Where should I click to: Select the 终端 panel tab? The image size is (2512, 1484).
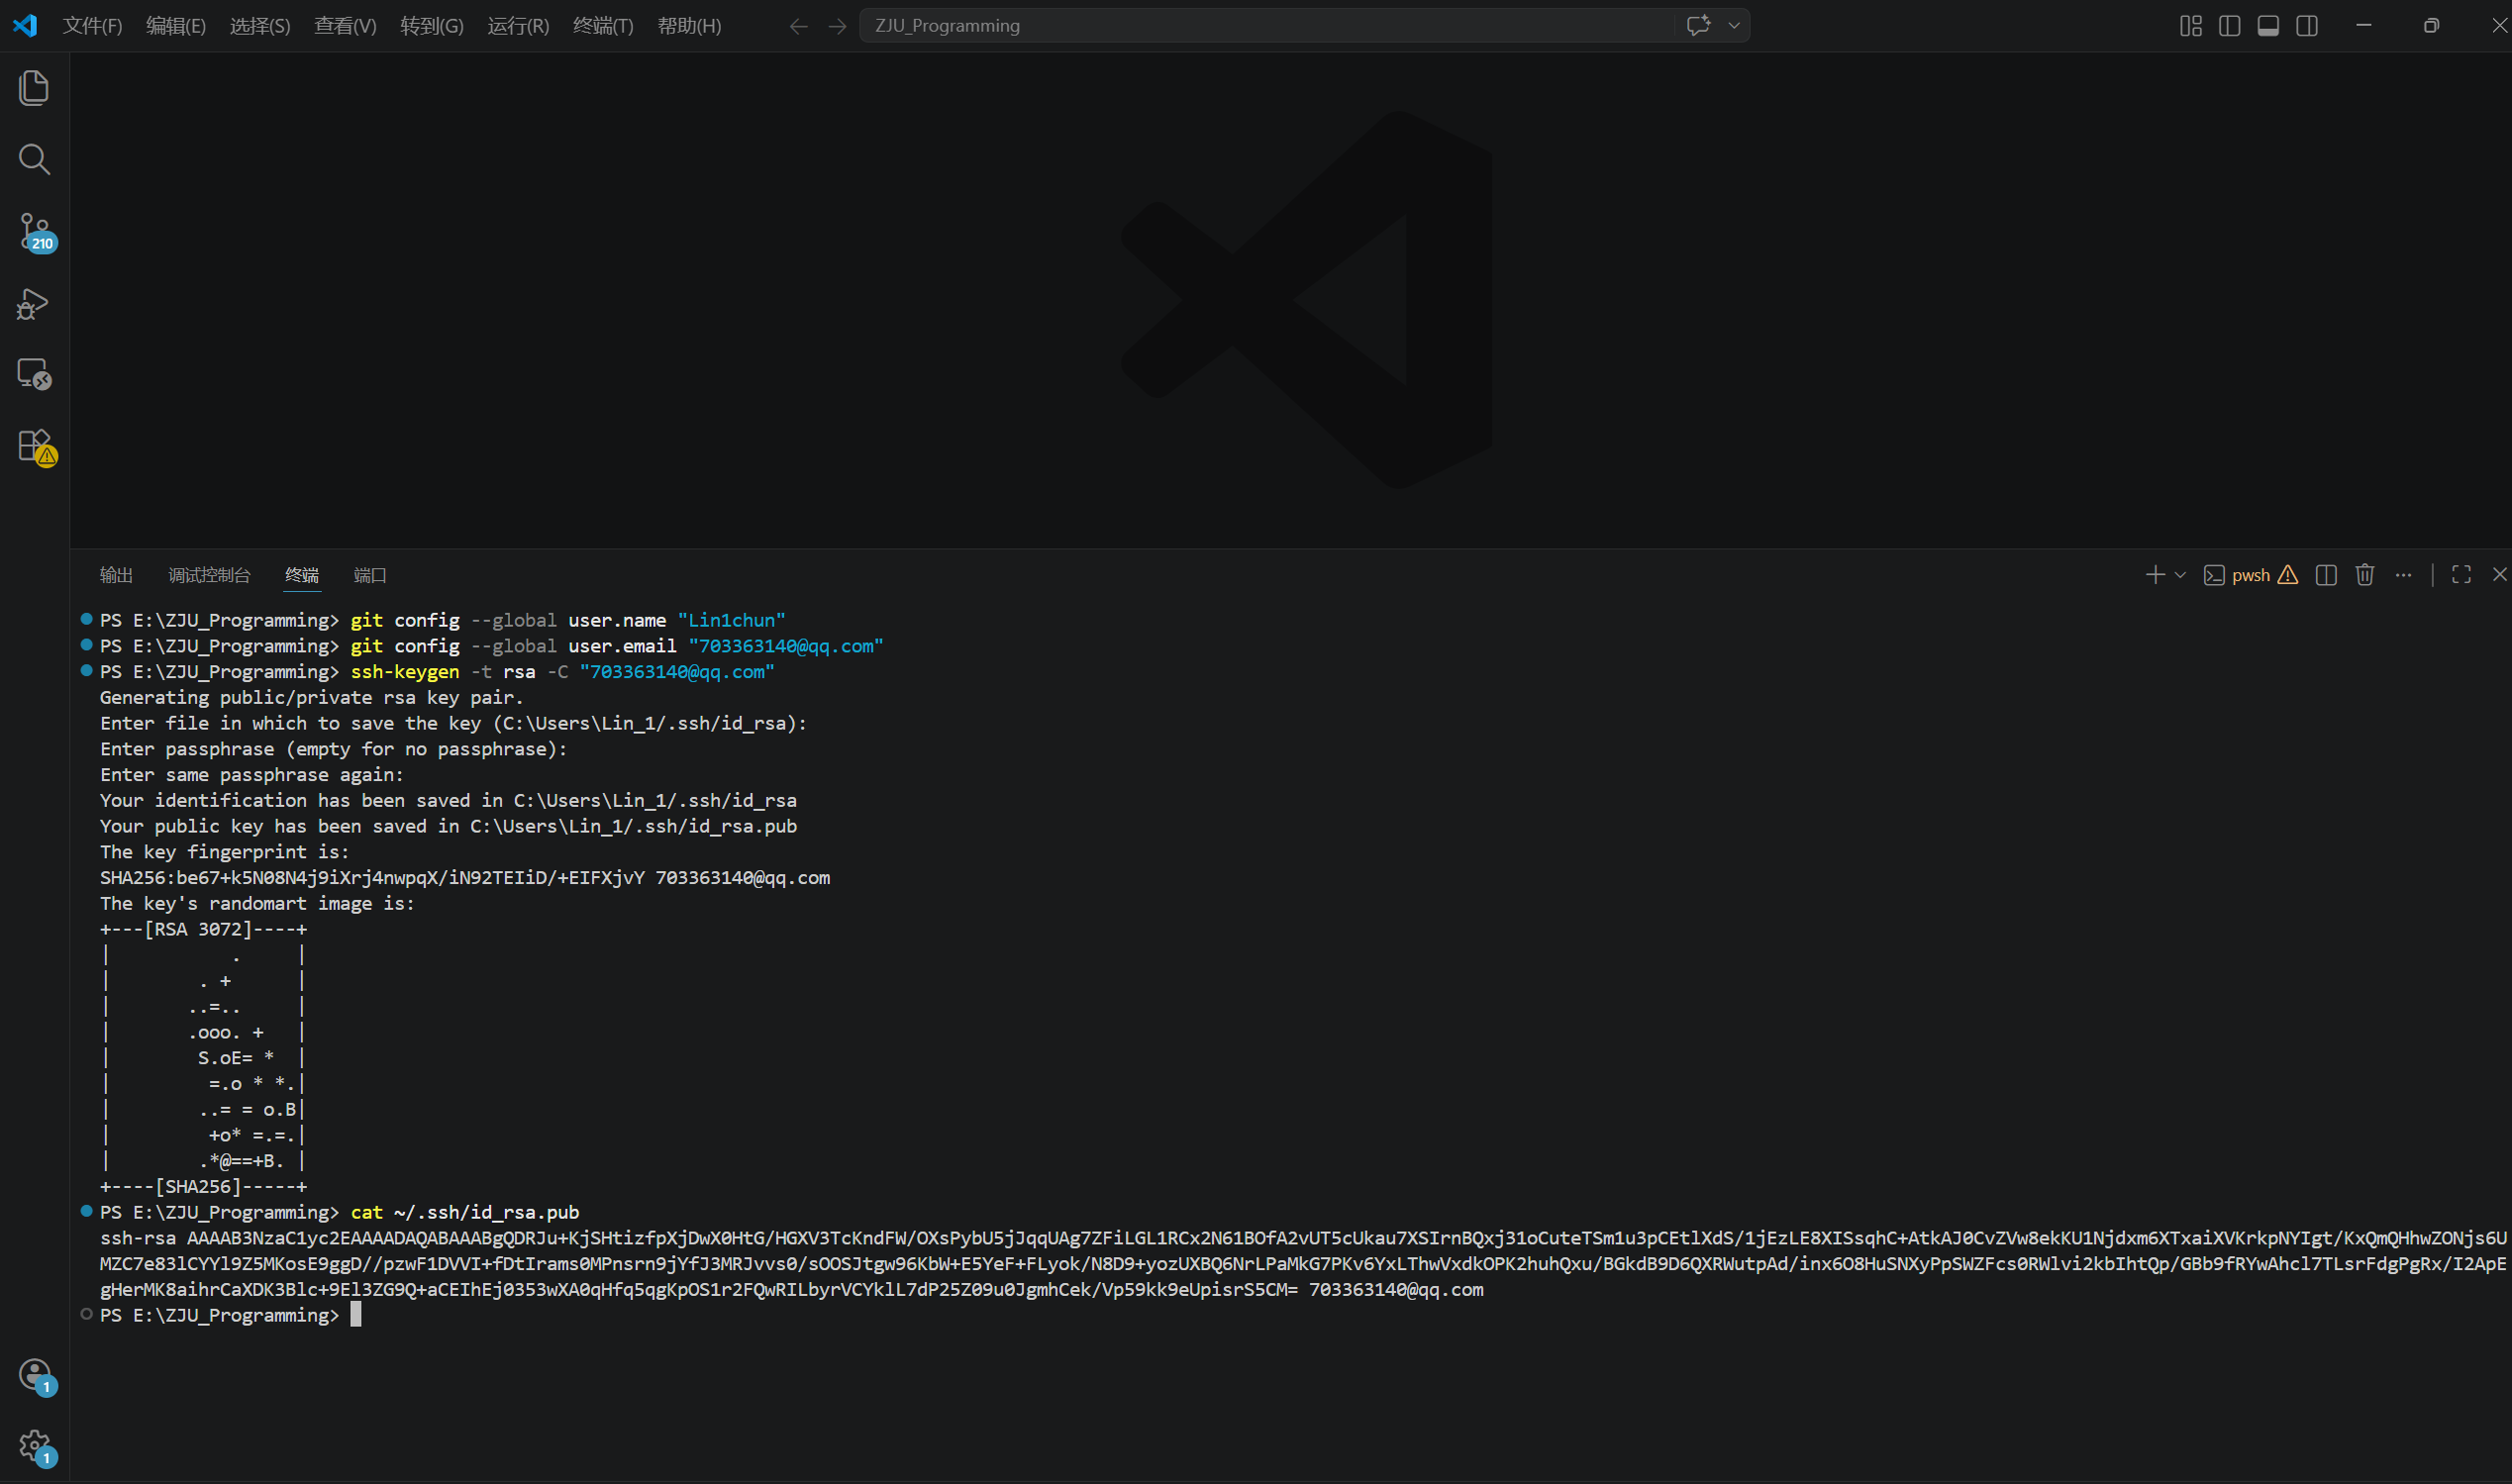click(x=302, y=575)
